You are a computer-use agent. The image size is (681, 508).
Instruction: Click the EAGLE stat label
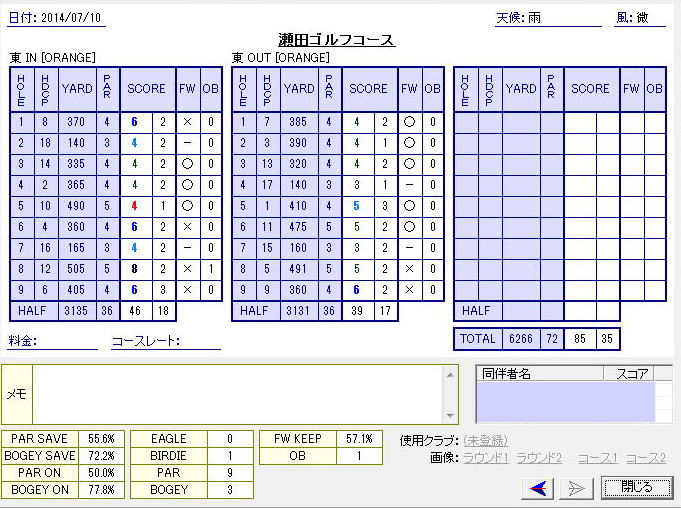click(169, 439)
